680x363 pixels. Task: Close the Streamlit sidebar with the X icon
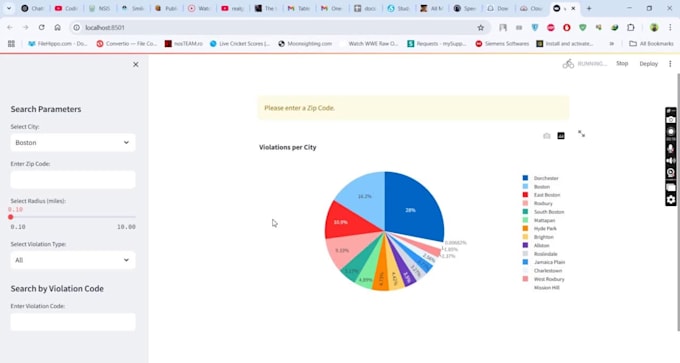tap(136, 65)
